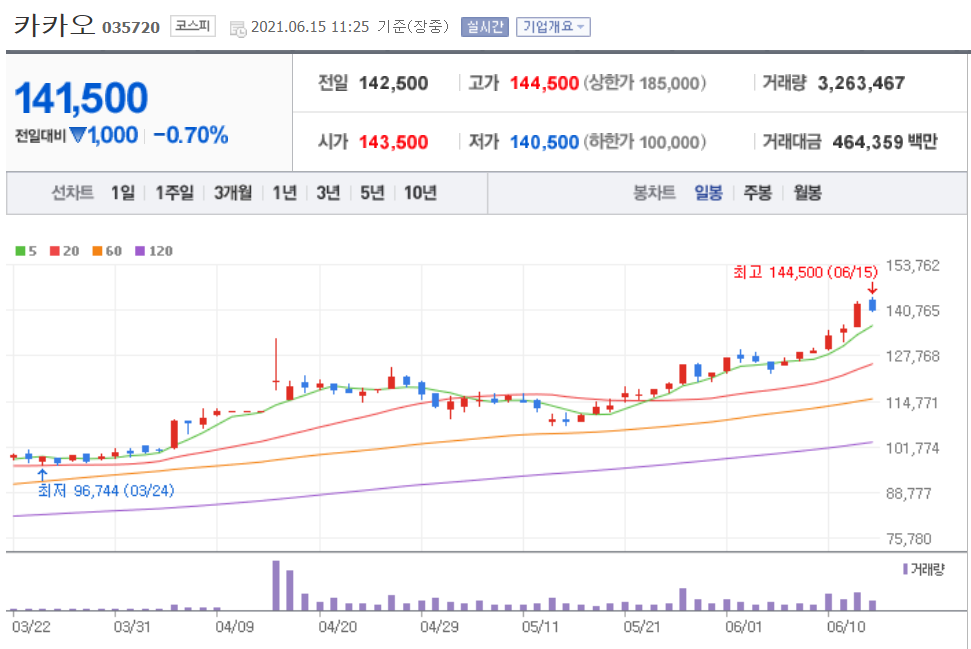Click the calendar icon beside the date
The width and height of the screenshot is (971, 649).
pos(238,28)
